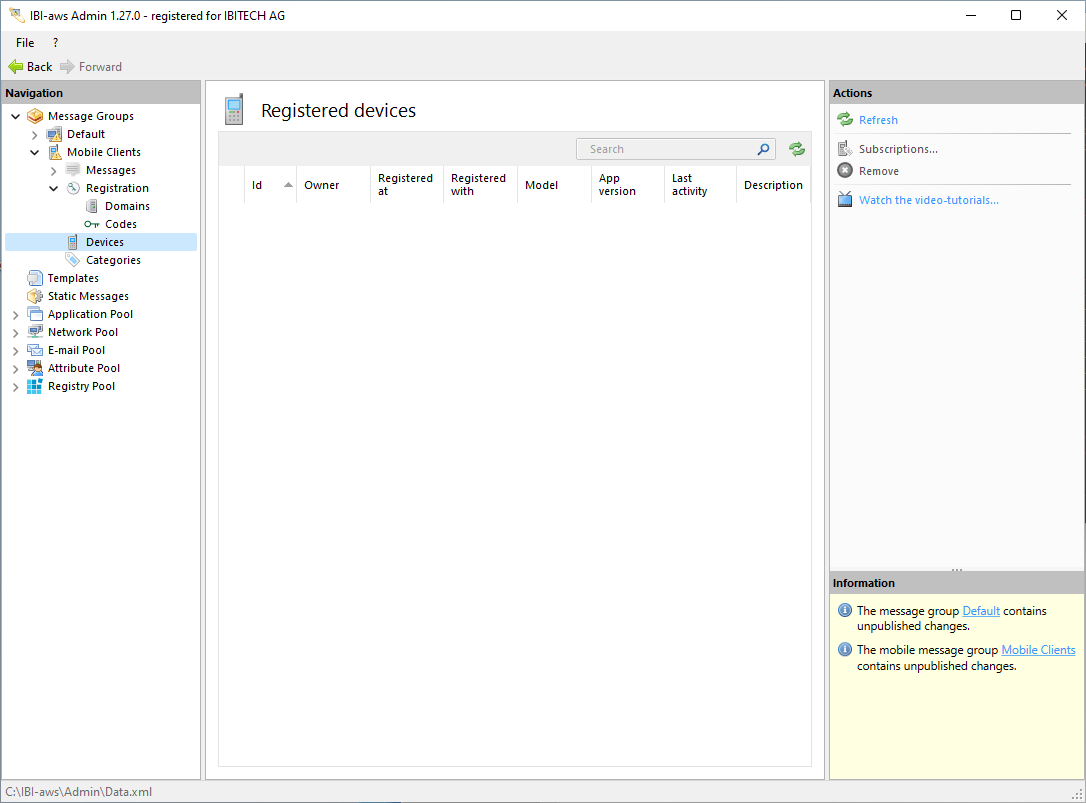Collapse the Message Groups tree node
This screenshot has width=1086, height=803.
pyautogui.click(x=16, y=117)
